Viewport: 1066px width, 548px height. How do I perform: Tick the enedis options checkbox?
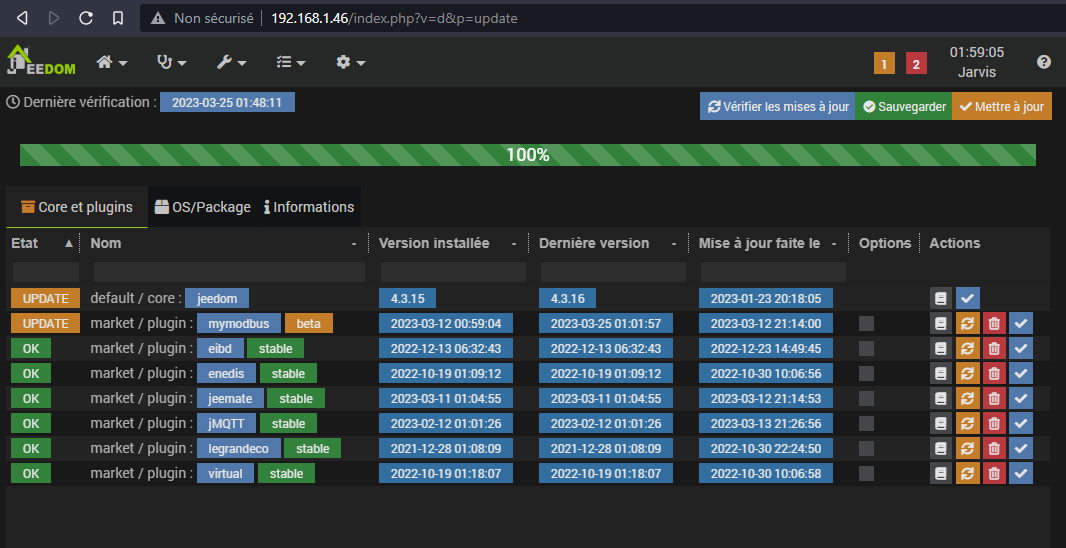[x=866, y=373]
